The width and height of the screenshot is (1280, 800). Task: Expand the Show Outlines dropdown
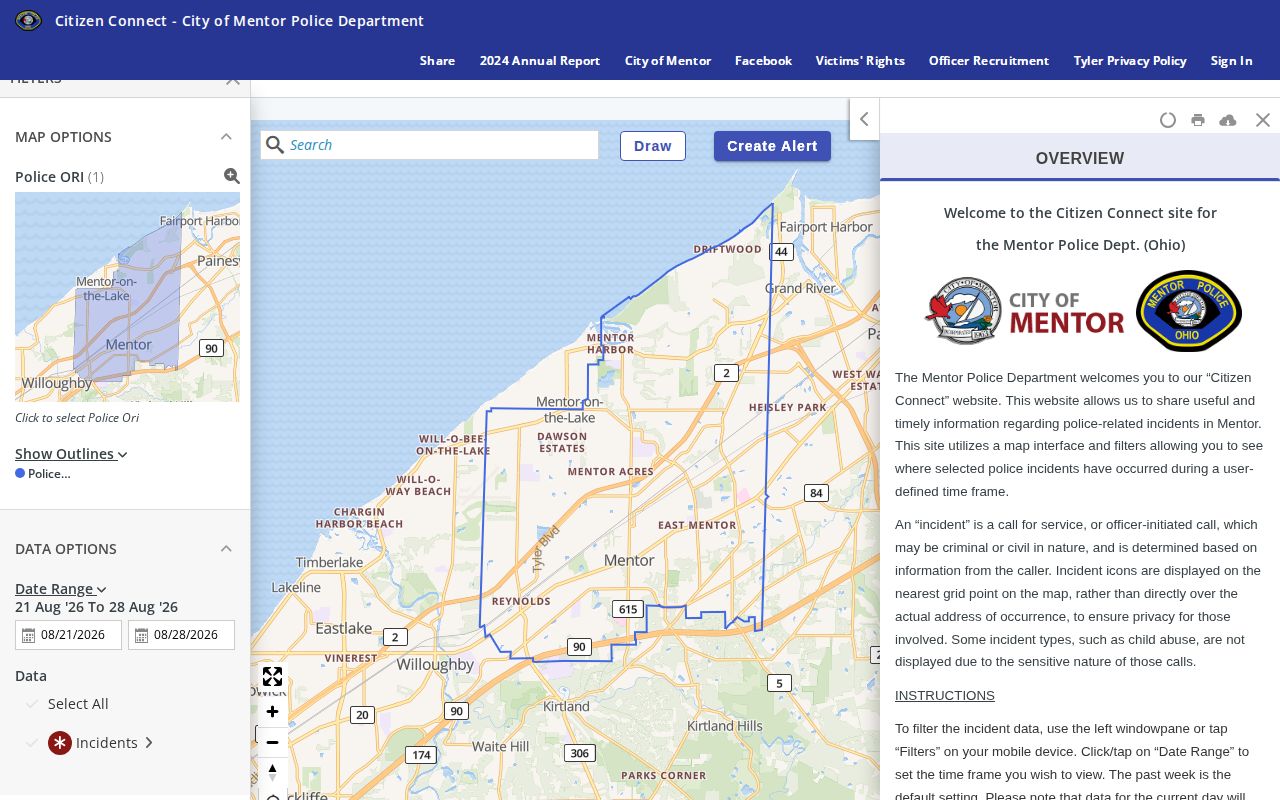[71, 454]
